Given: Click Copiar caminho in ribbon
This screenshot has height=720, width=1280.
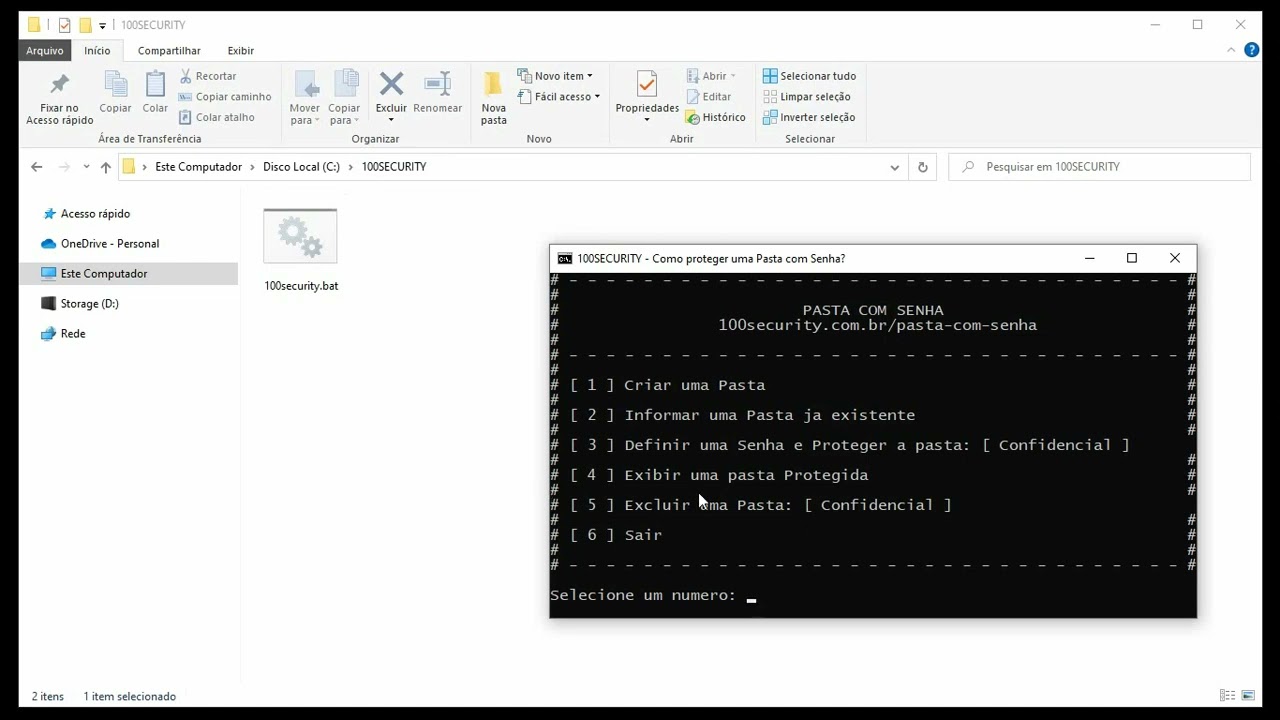Looking at the screenshot, I should tap(225, 97).
